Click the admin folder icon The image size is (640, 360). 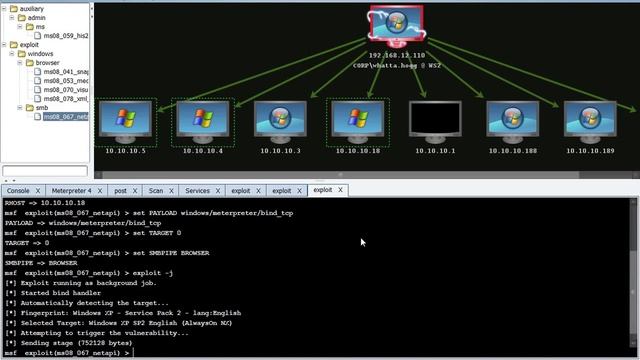(22, 18)
